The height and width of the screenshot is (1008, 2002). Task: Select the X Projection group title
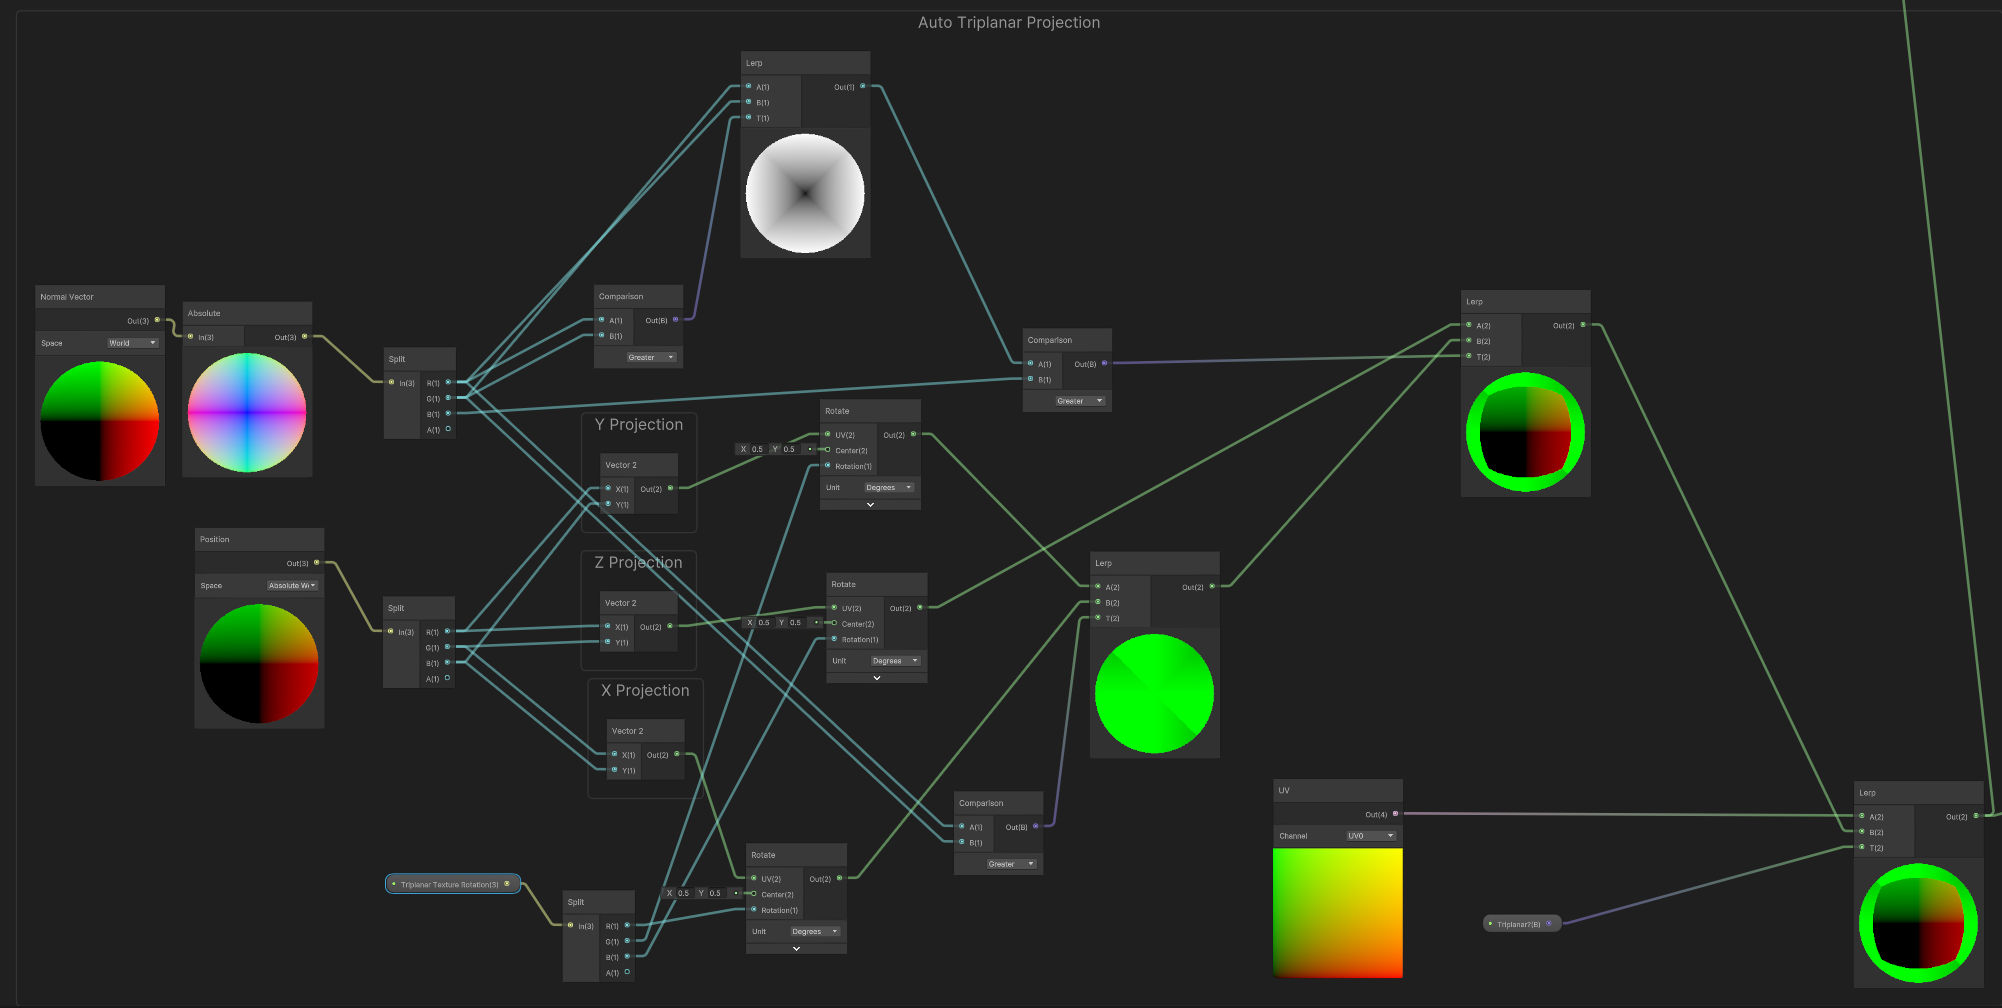click(x=645, y=691)
